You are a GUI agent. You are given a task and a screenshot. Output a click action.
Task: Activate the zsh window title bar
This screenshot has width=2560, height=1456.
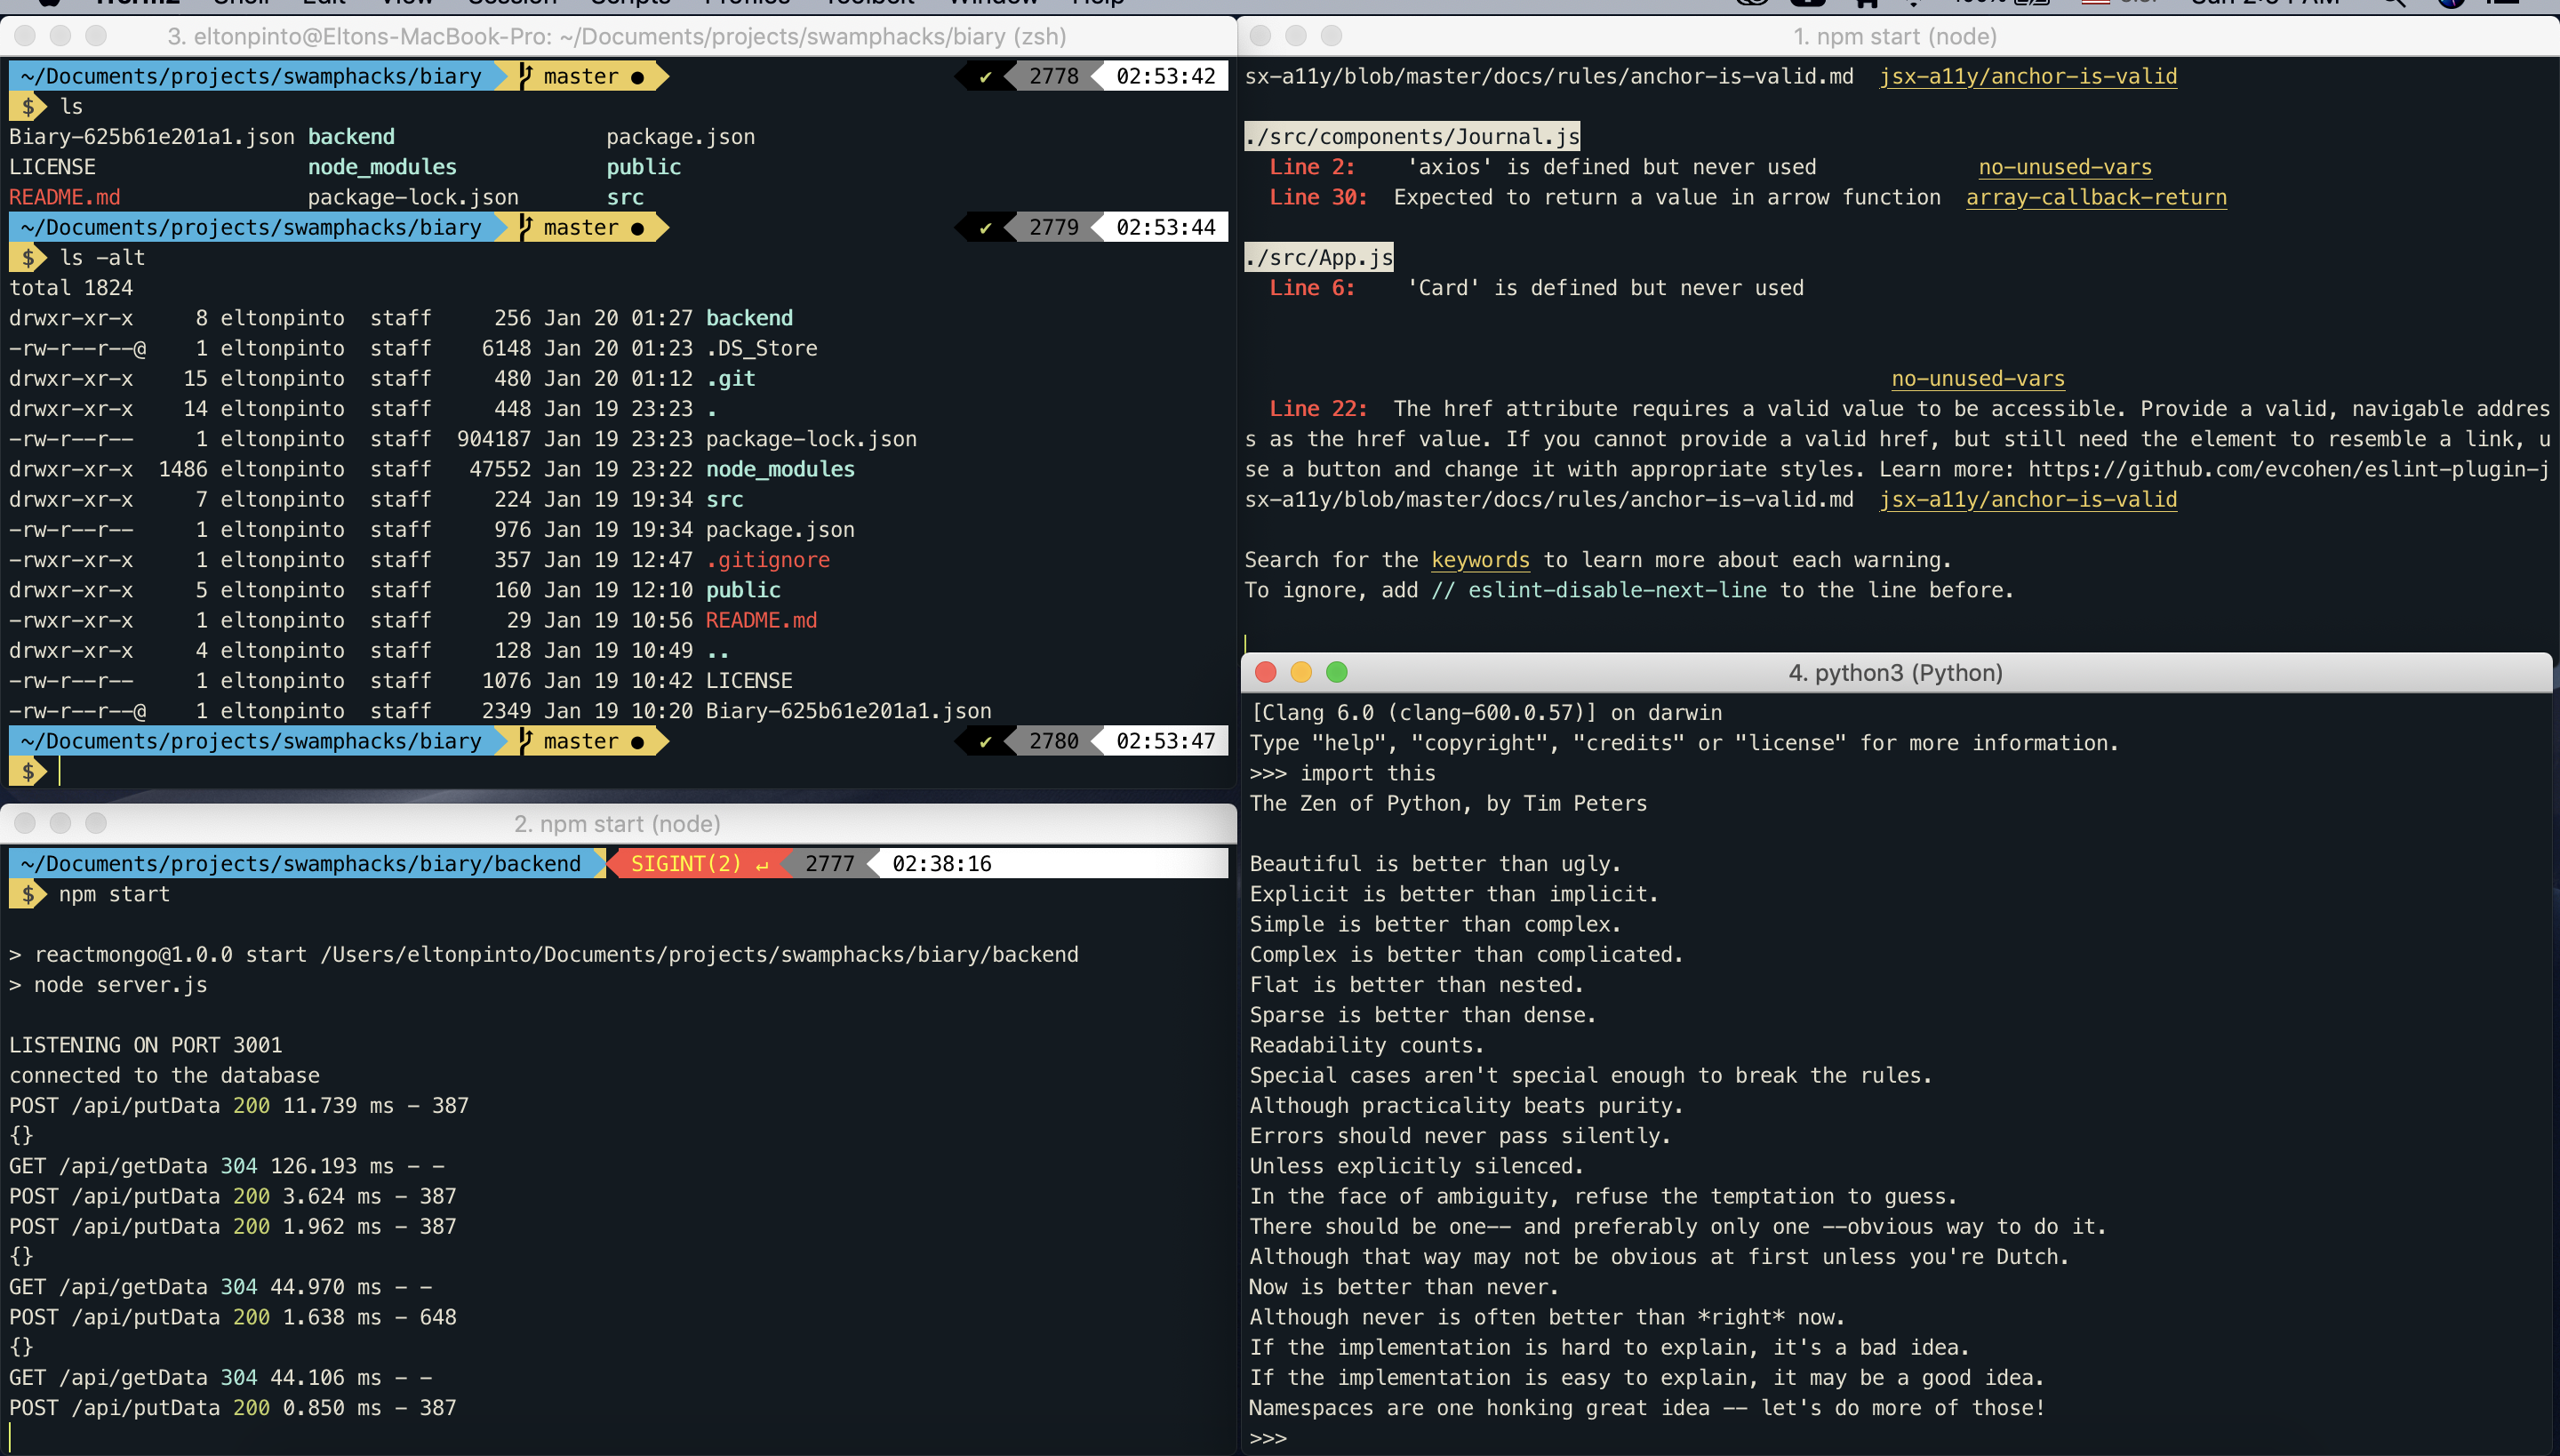tap(617, 36)
